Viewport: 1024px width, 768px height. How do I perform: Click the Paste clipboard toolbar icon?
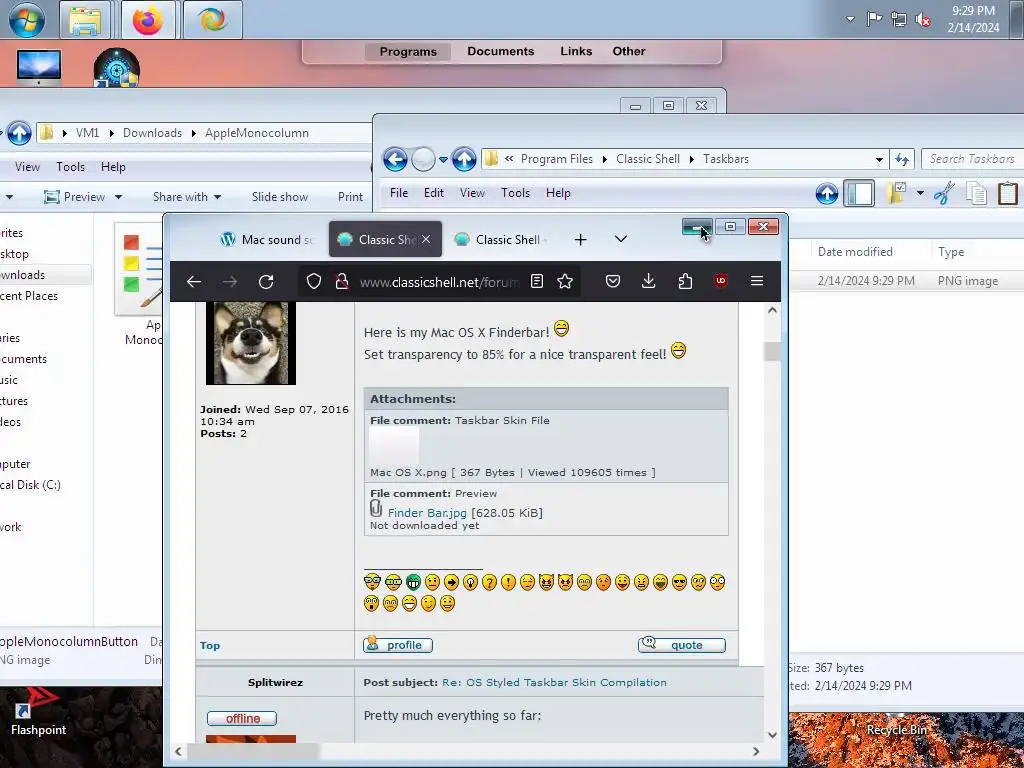1008,193
